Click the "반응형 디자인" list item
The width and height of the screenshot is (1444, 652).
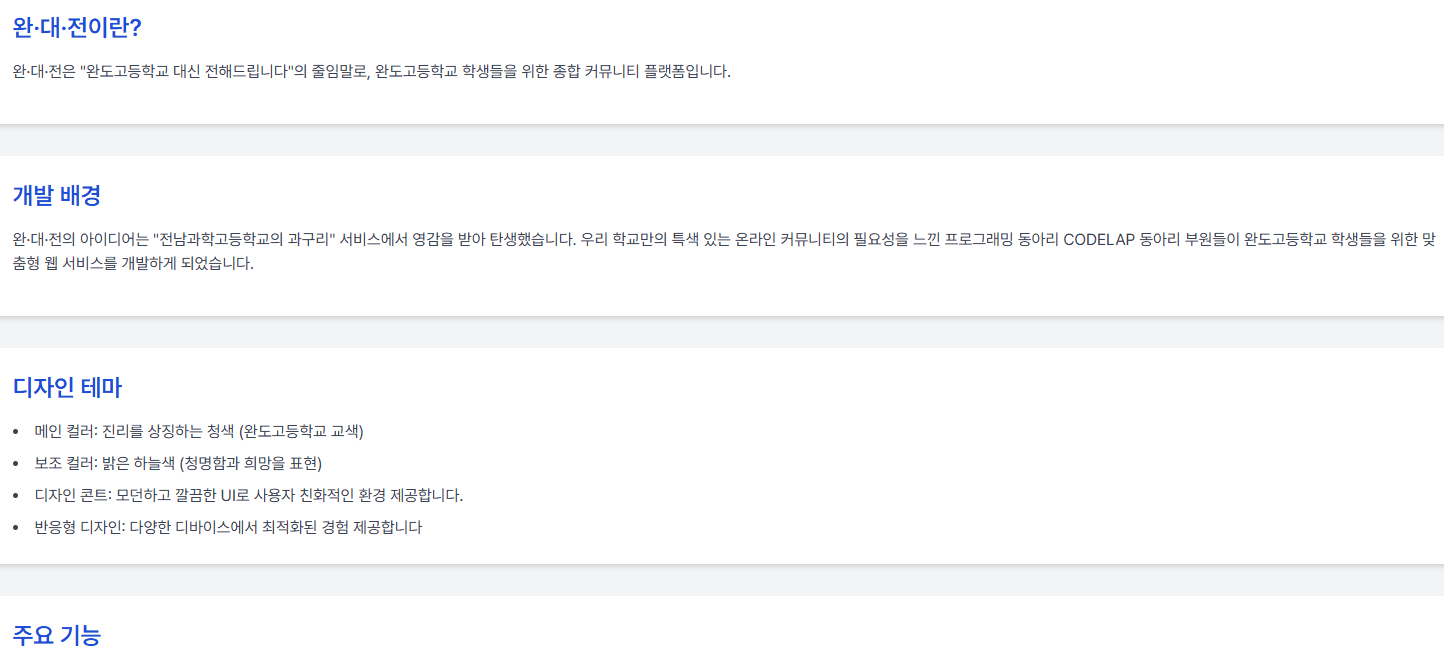pos(228,527)
